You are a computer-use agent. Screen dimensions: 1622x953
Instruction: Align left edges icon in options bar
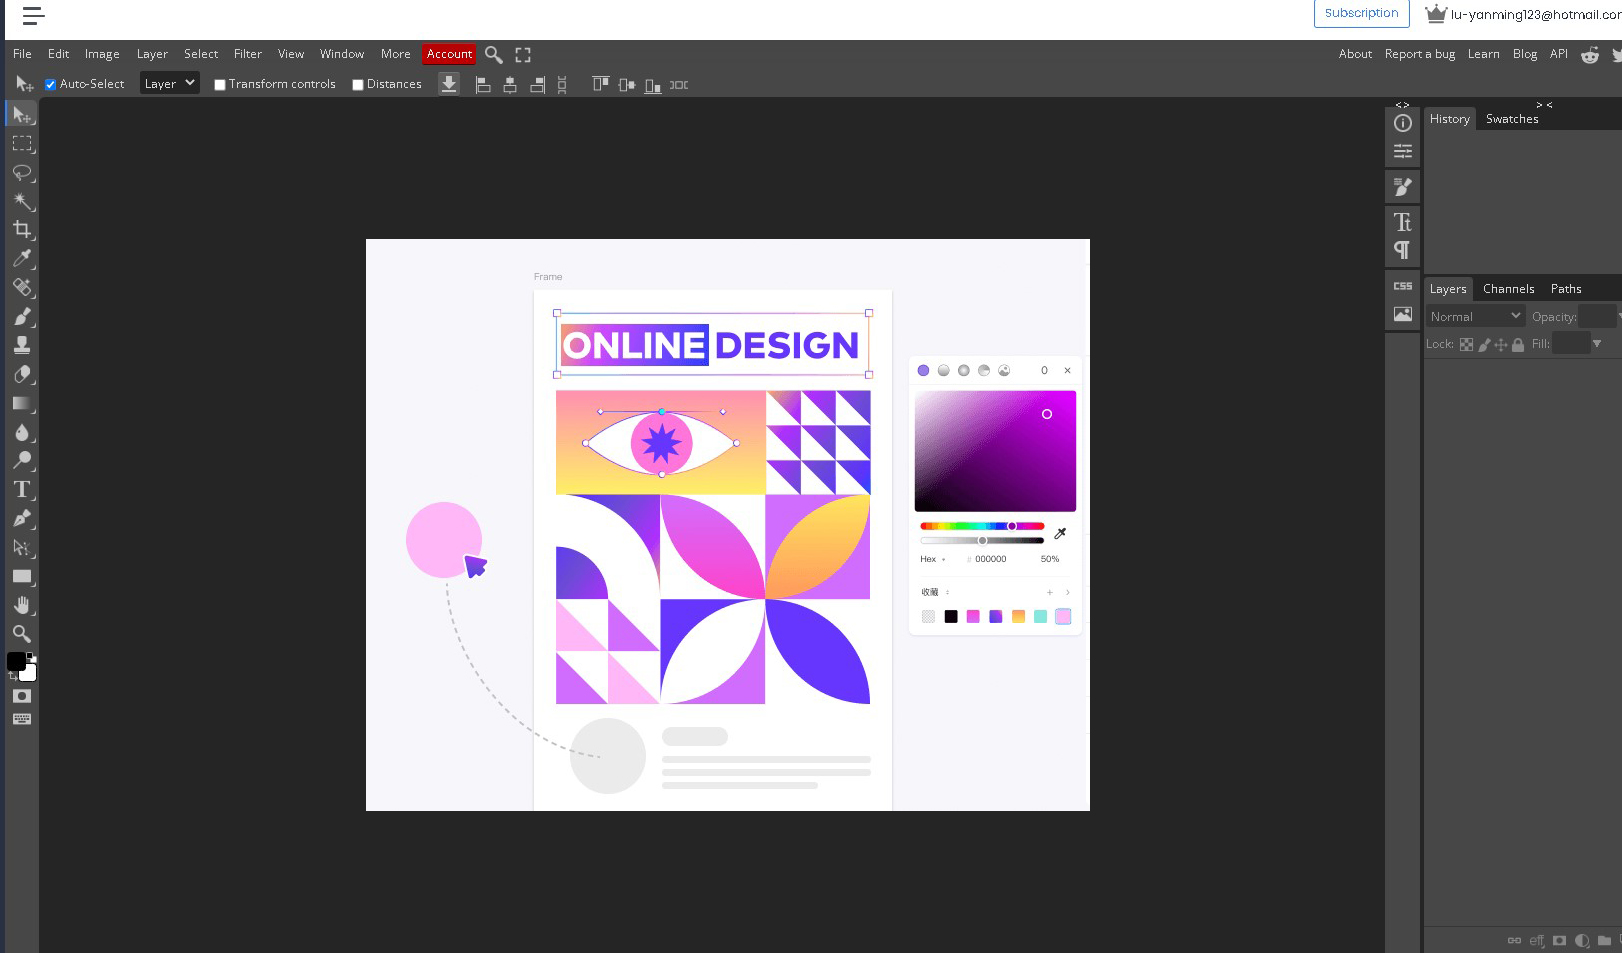[483, 85]
